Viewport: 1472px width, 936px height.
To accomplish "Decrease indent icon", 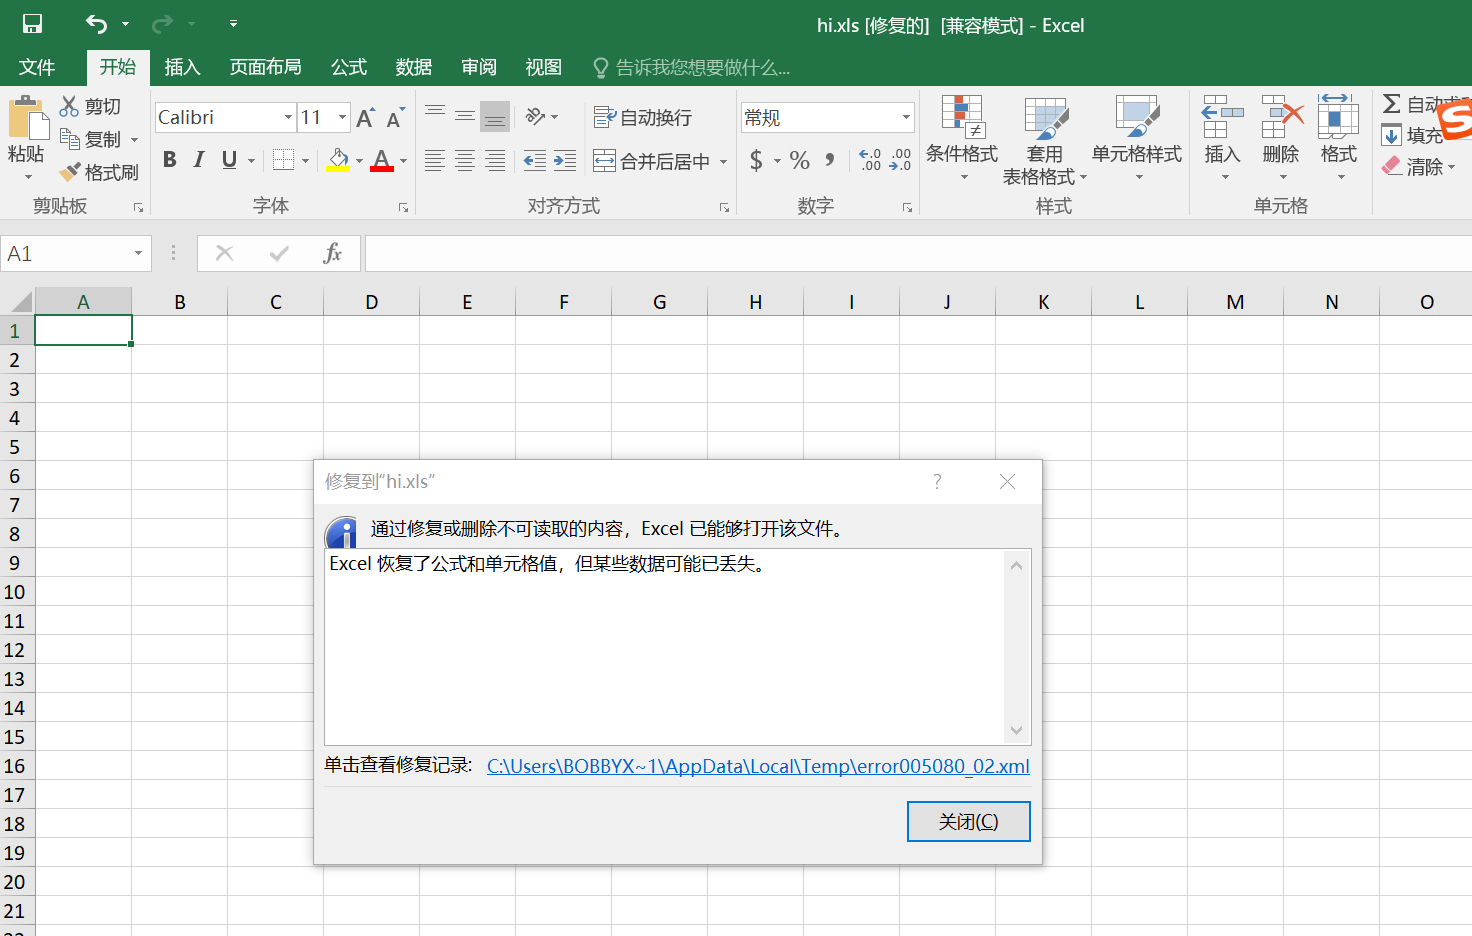I will tap(535, 160).
